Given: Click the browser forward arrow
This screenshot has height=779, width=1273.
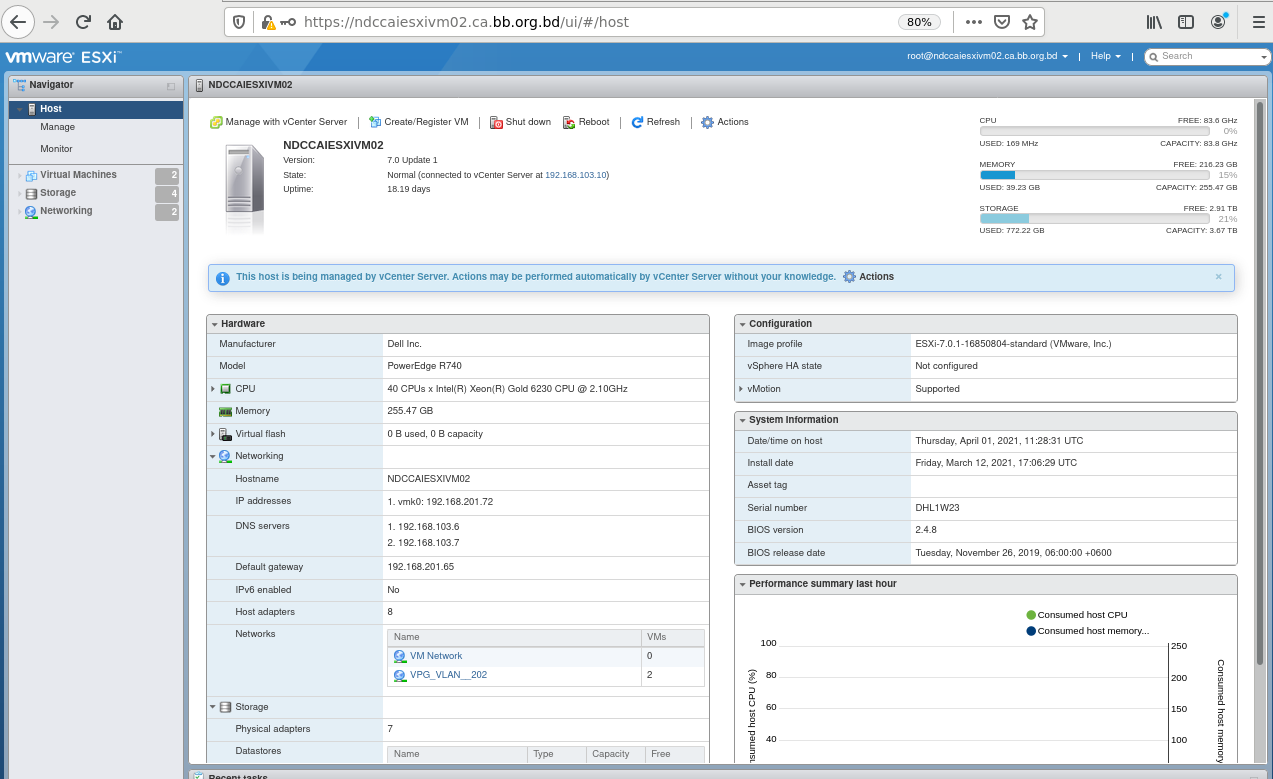Looking at the screenshot, I should coord(52,21).
